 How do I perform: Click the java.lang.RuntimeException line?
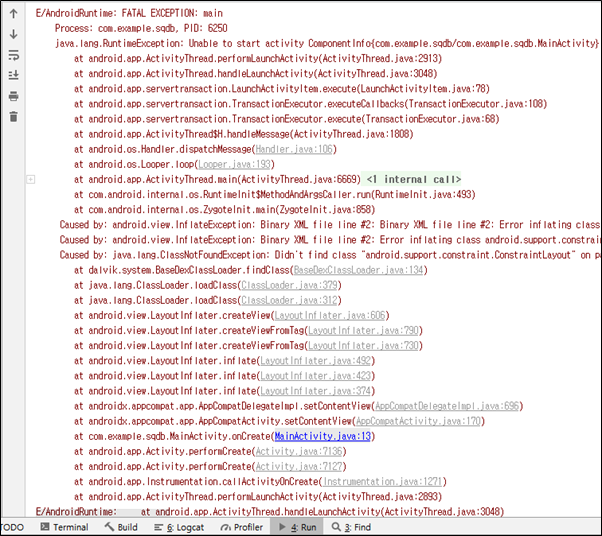(327, 43)
